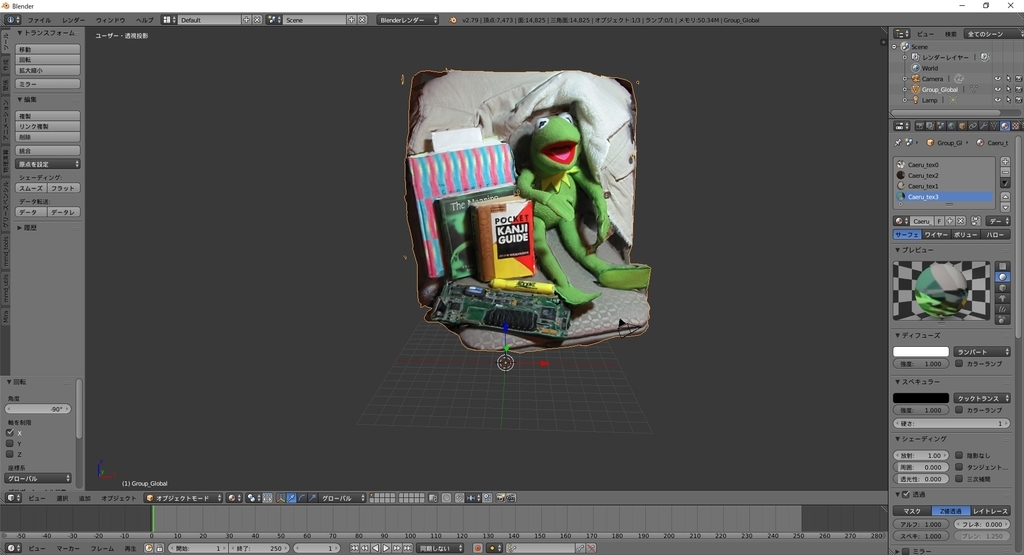1024x555 pixels.
Task: Select monkey preview shape icon
Action: click(x=1002, y=298)
